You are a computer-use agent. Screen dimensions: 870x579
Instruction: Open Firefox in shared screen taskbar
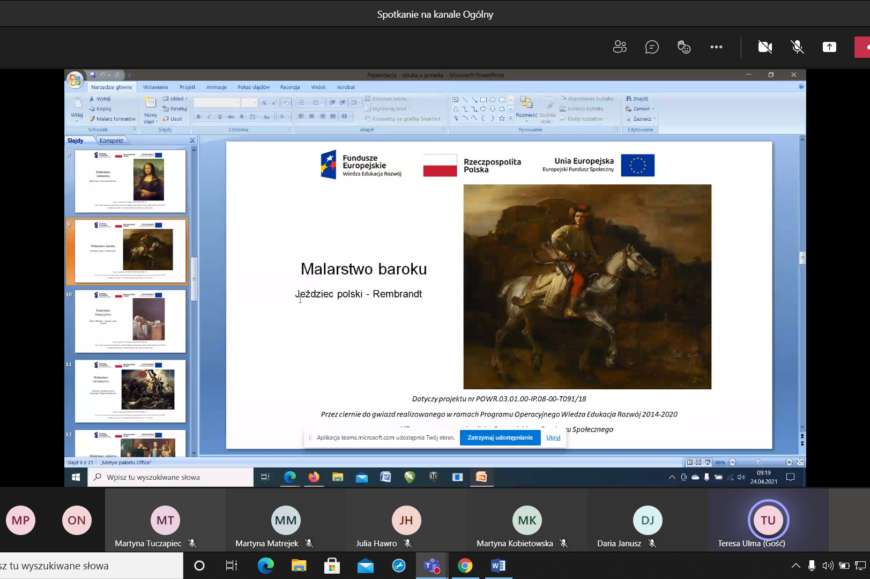click(313, 477)
